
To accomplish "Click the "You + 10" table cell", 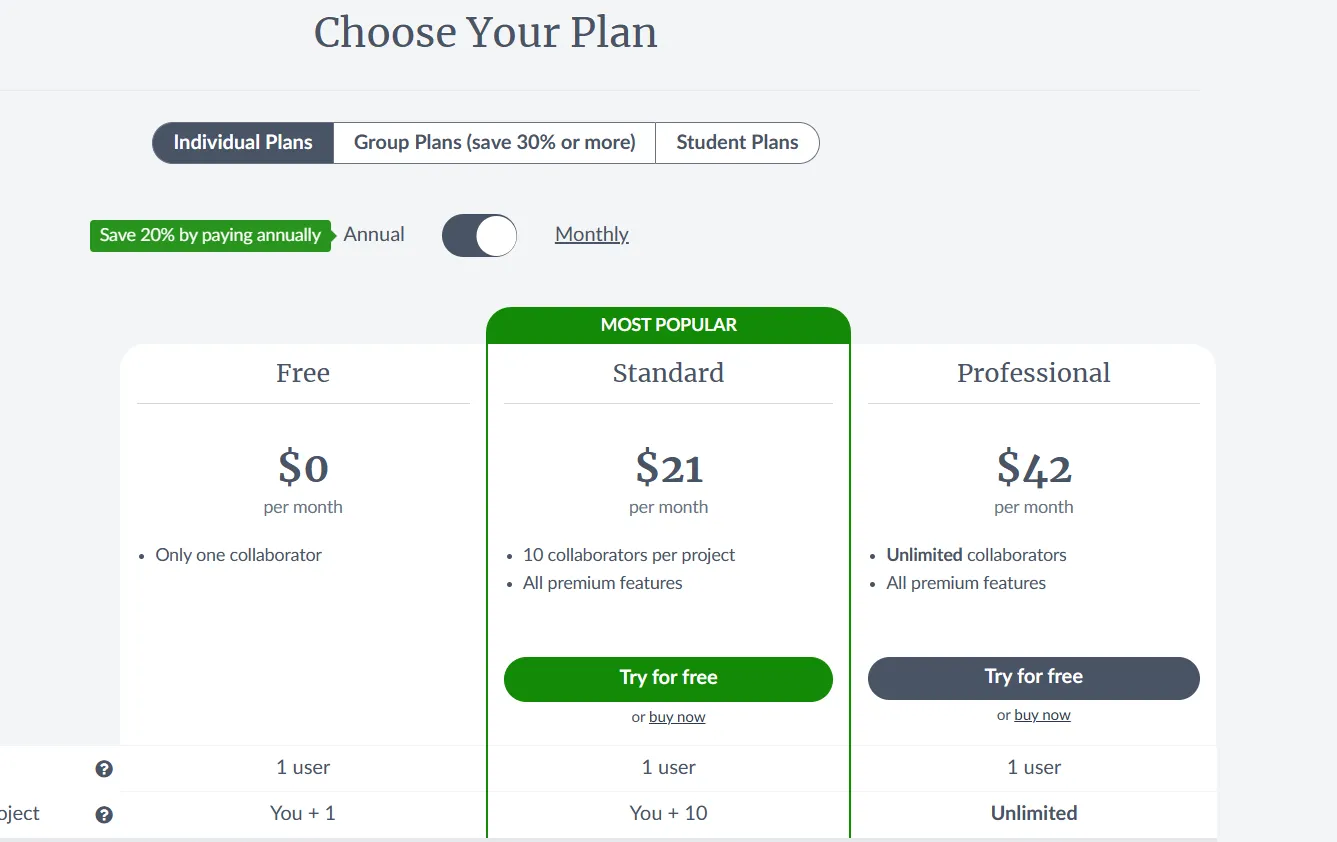I will coord(668,813).
